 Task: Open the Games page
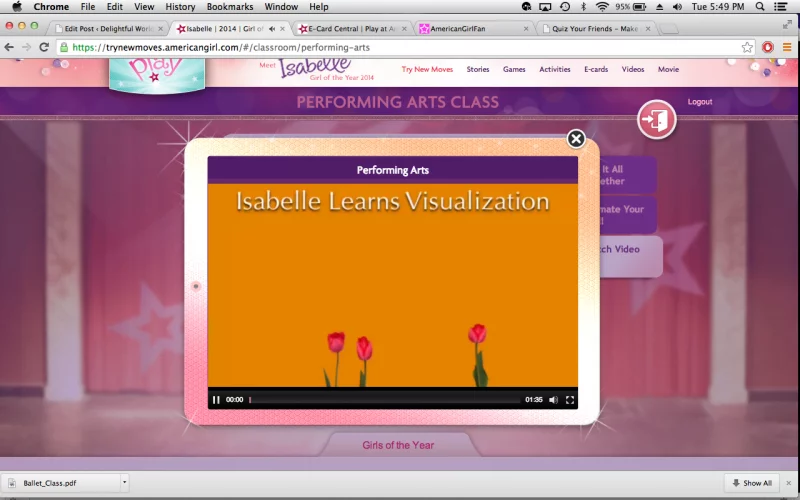(x=514, y=69)
